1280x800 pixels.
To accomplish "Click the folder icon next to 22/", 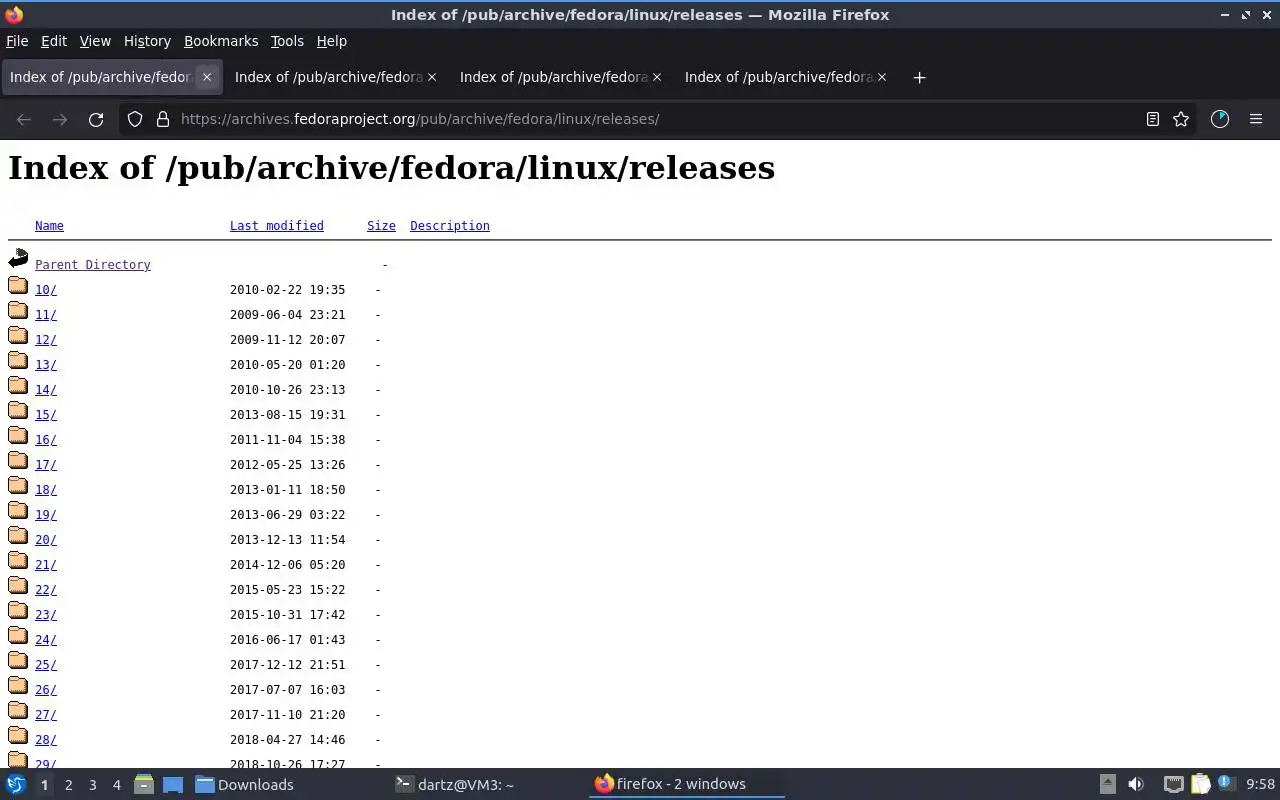I will (x=18, y=586).
